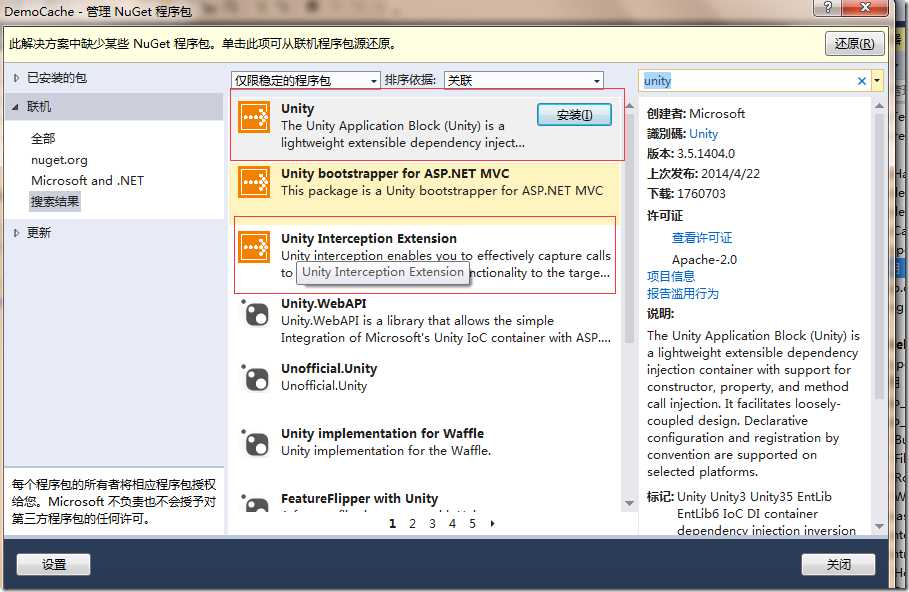Expand the 已安装的包 tree node
The image size is (909, 592).
[x=16, y=78]
